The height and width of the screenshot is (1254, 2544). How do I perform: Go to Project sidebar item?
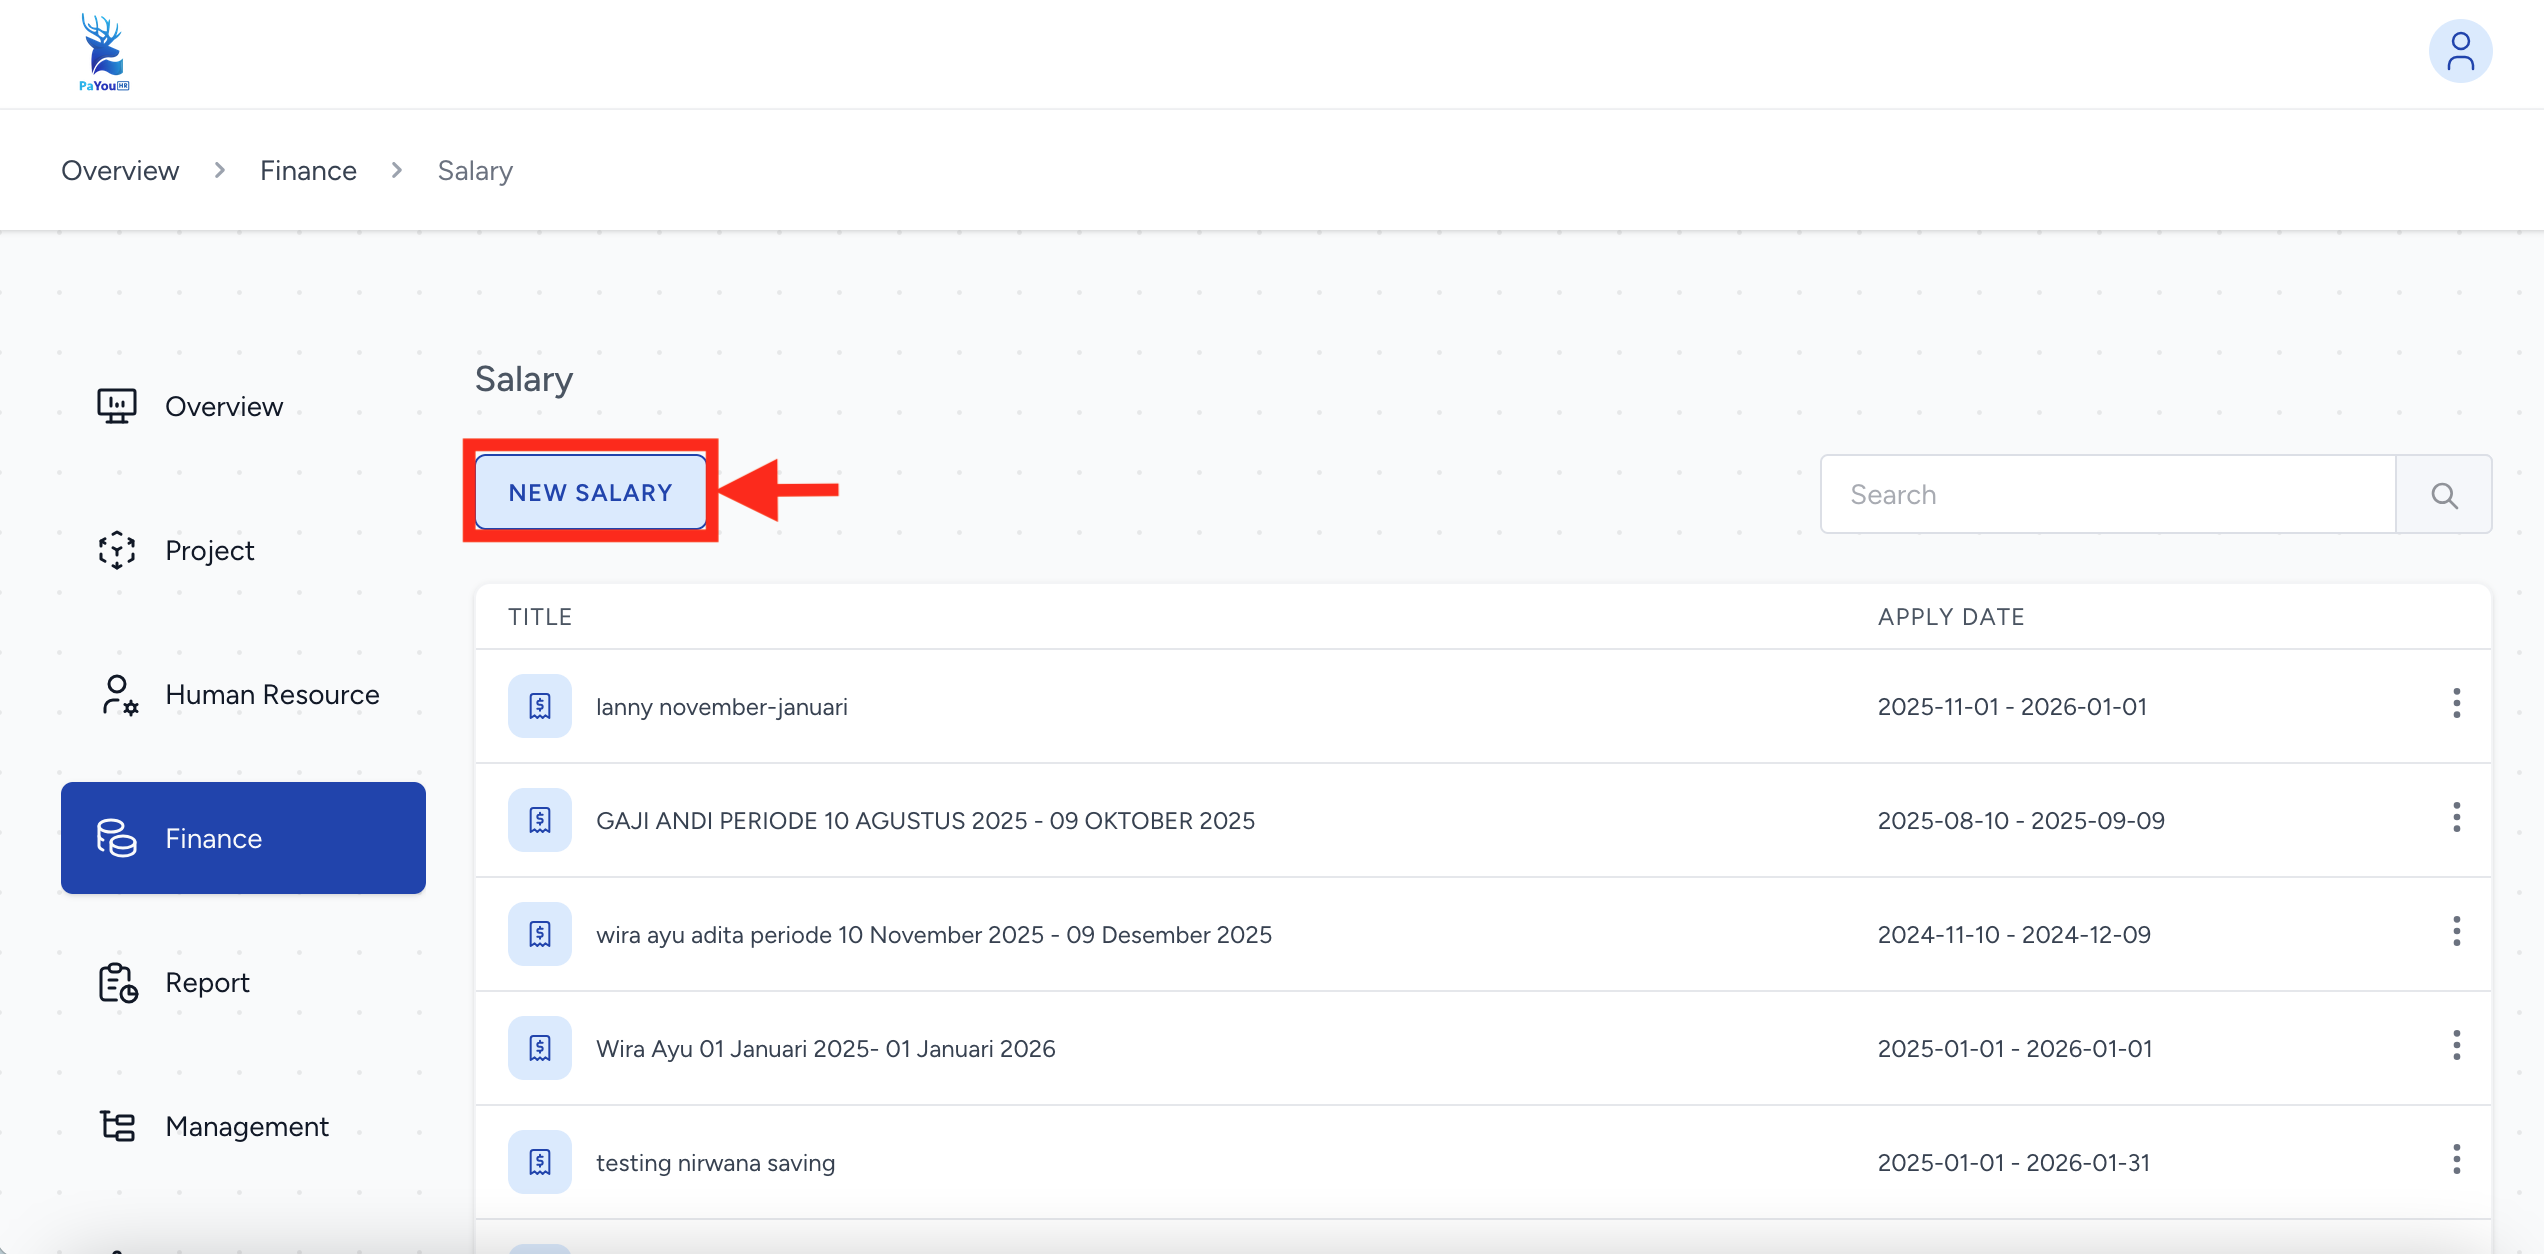(209, 551)
